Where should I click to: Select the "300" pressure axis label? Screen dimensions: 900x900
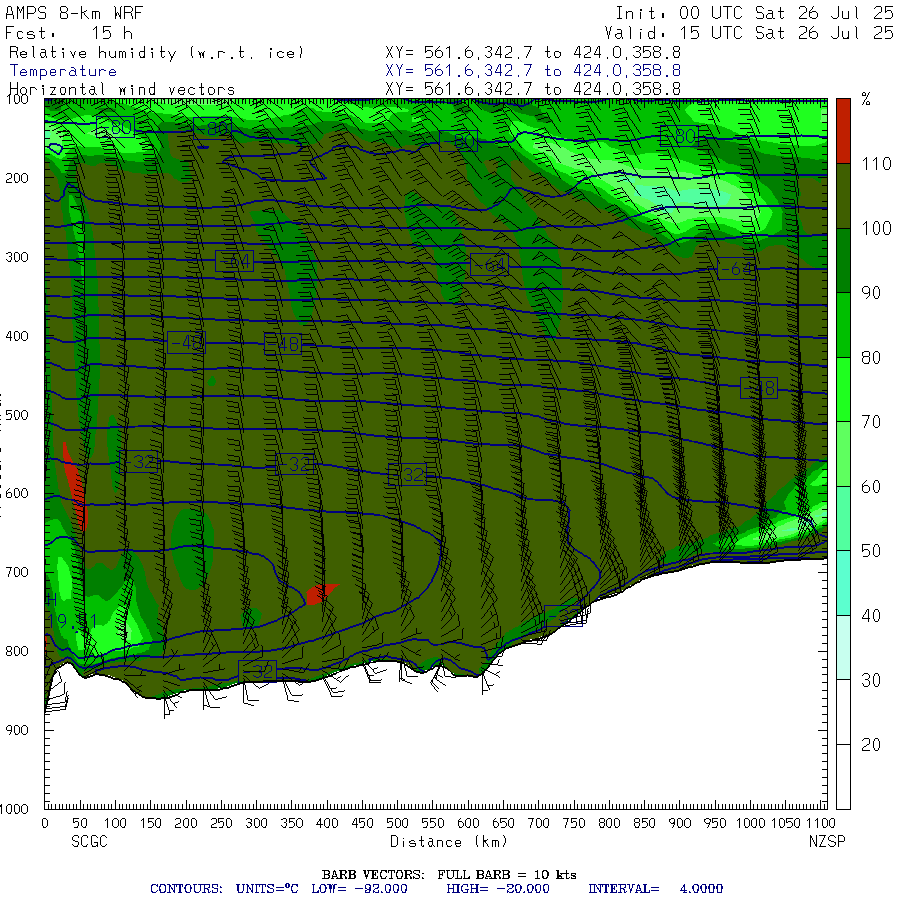coord(17,257)
